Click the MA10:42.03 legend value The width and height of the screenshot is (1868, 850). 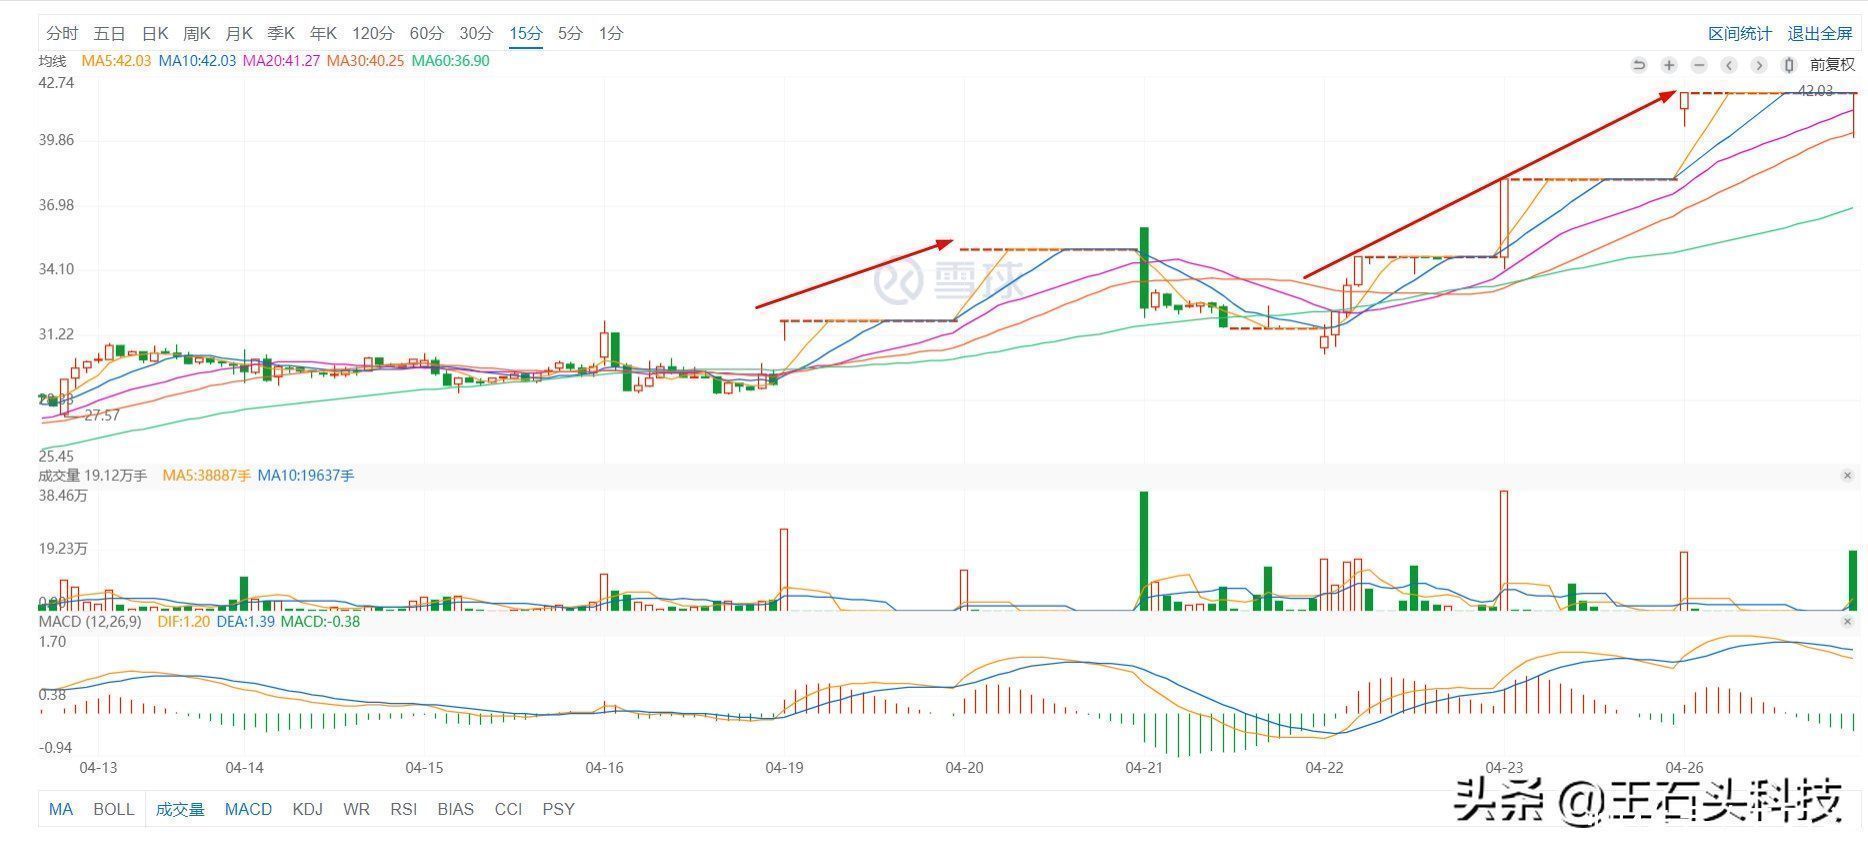tap(197, 61)
